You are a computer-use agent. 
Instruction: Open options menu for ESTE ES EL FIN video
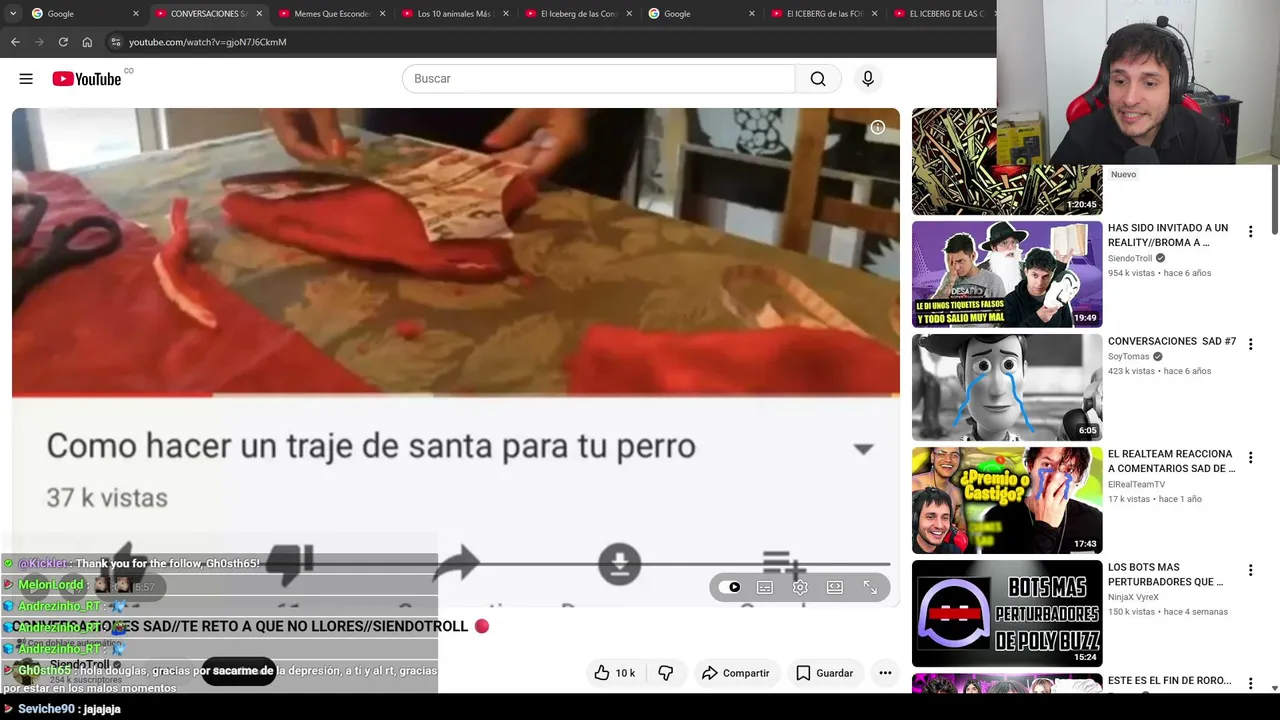(1250, 684)
